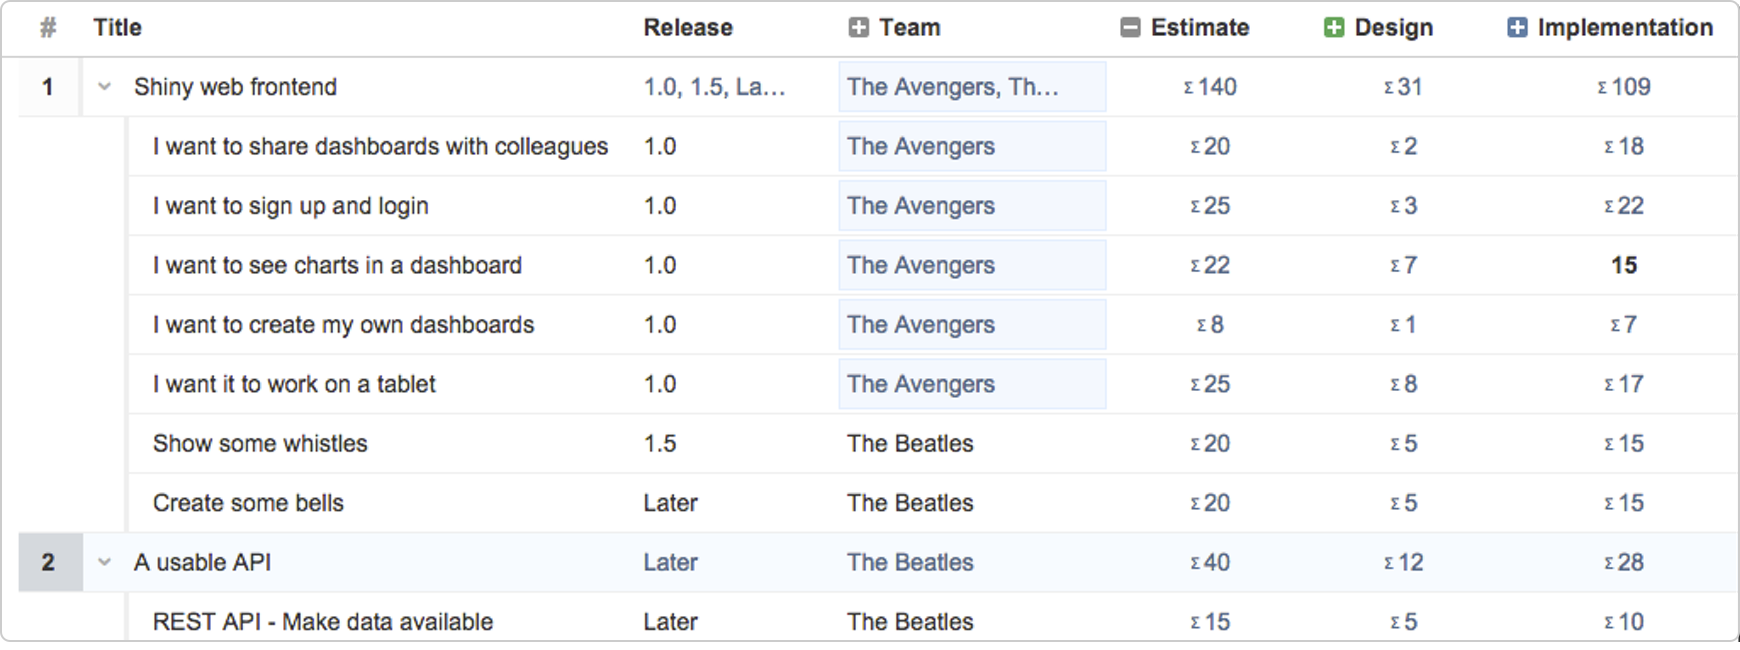
Task: Open Team field for share dashboards story
Action: click(972, 146)
